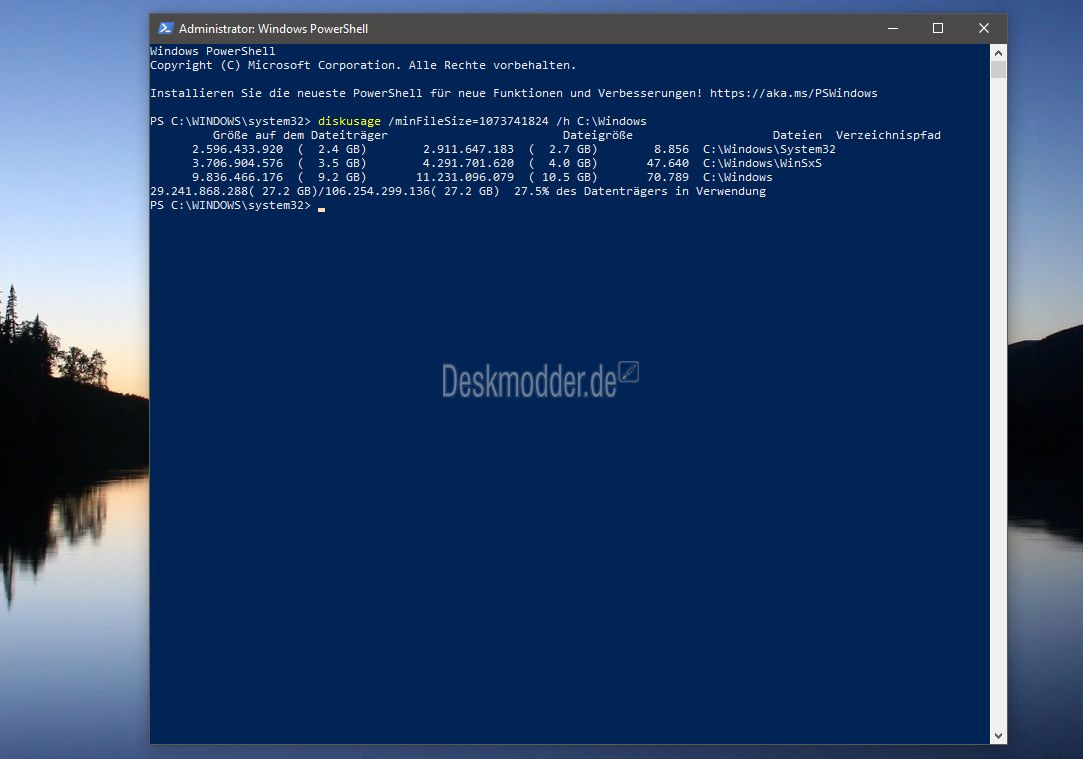Click the file count '47.640'
The image size is (1083, 759).
(x=668, y=164)
